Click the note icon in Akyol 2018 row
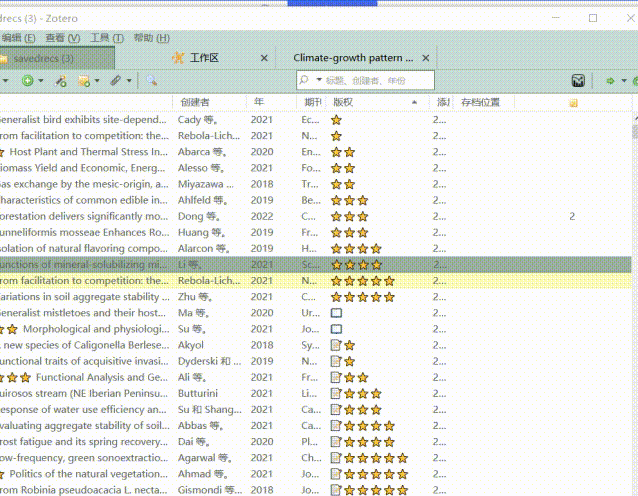The height and width of the screenshot is (496, 638). point(336,345)
